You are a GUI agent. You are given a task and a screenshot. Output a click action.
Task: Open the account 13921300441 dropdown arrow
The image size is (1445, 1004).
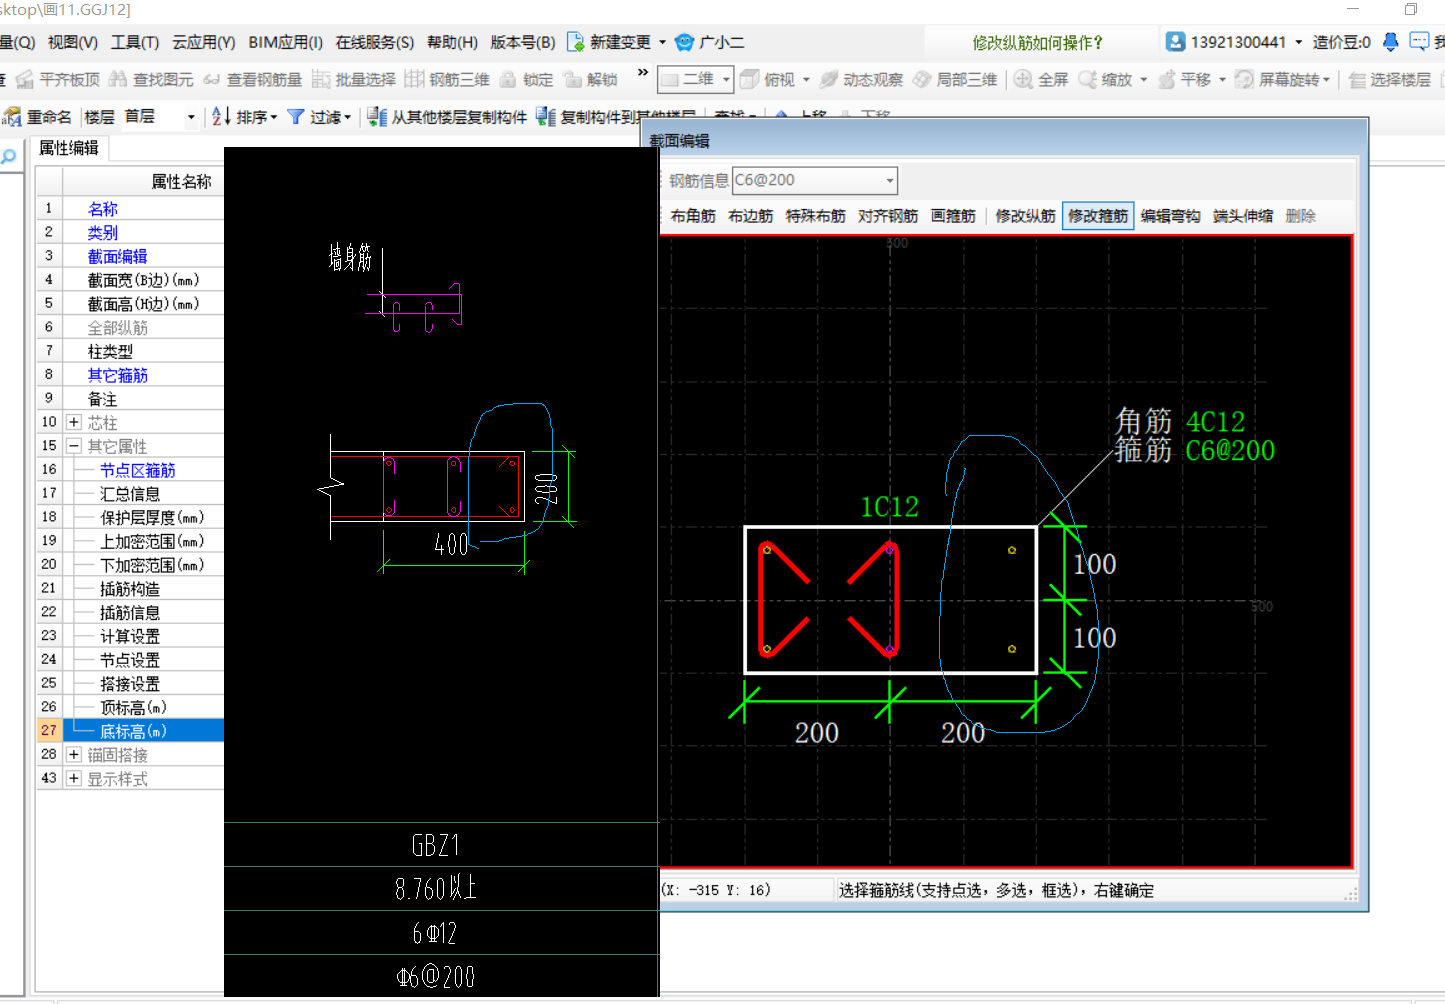(x=1299, y=42)
